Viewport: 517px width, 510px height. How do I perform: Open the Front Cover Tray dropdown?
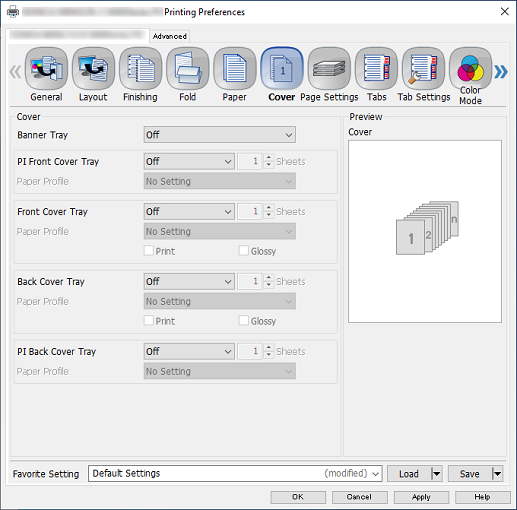[189, 211]
